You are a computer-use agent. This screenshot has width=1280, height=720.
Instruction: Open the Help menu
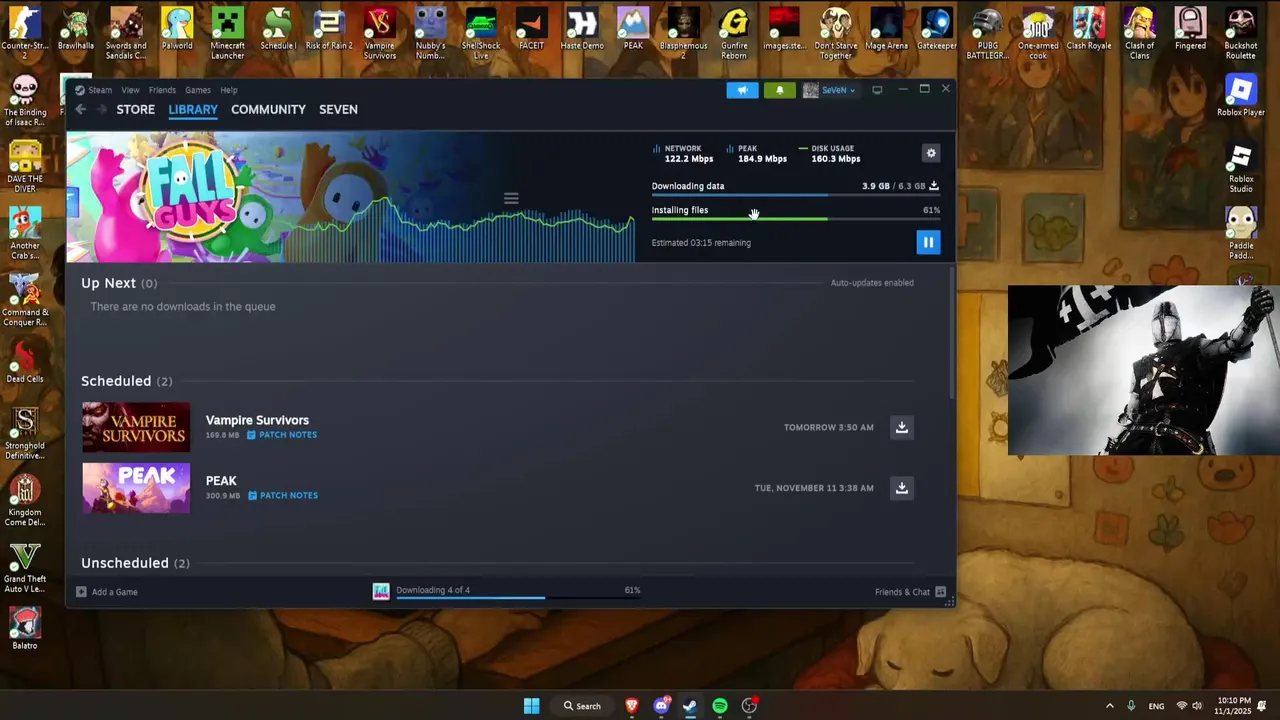point(229,90)
